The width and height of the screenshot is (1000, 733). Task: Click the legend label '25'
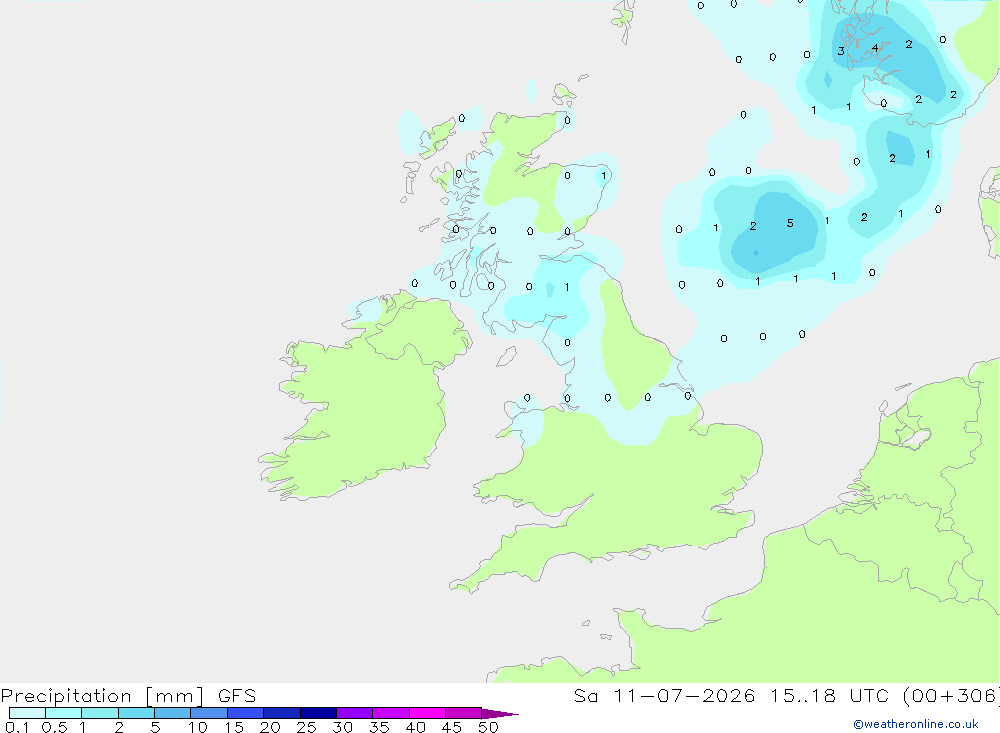tap(306, 727)
